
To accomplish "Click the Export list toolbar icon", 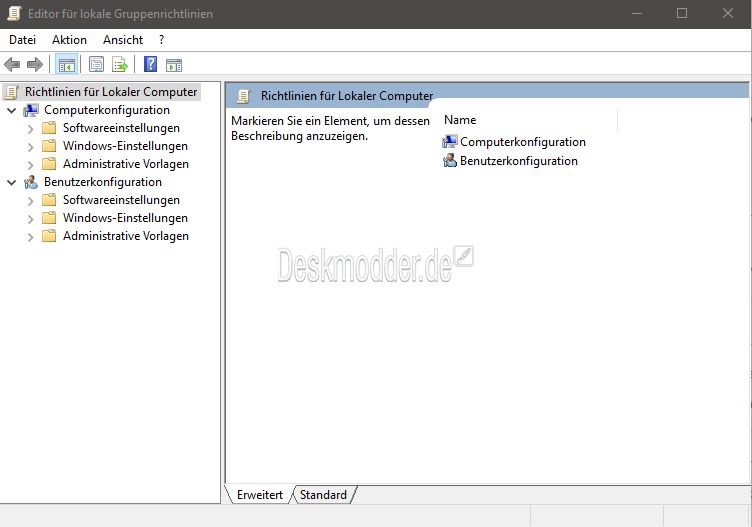I will click(120, 64).
